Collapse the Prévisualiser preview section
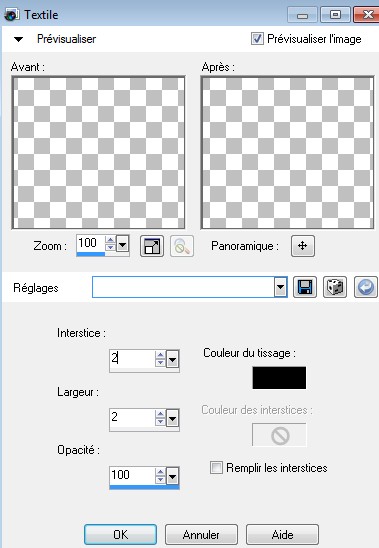379x548 pixels. (x=18, y=39)
